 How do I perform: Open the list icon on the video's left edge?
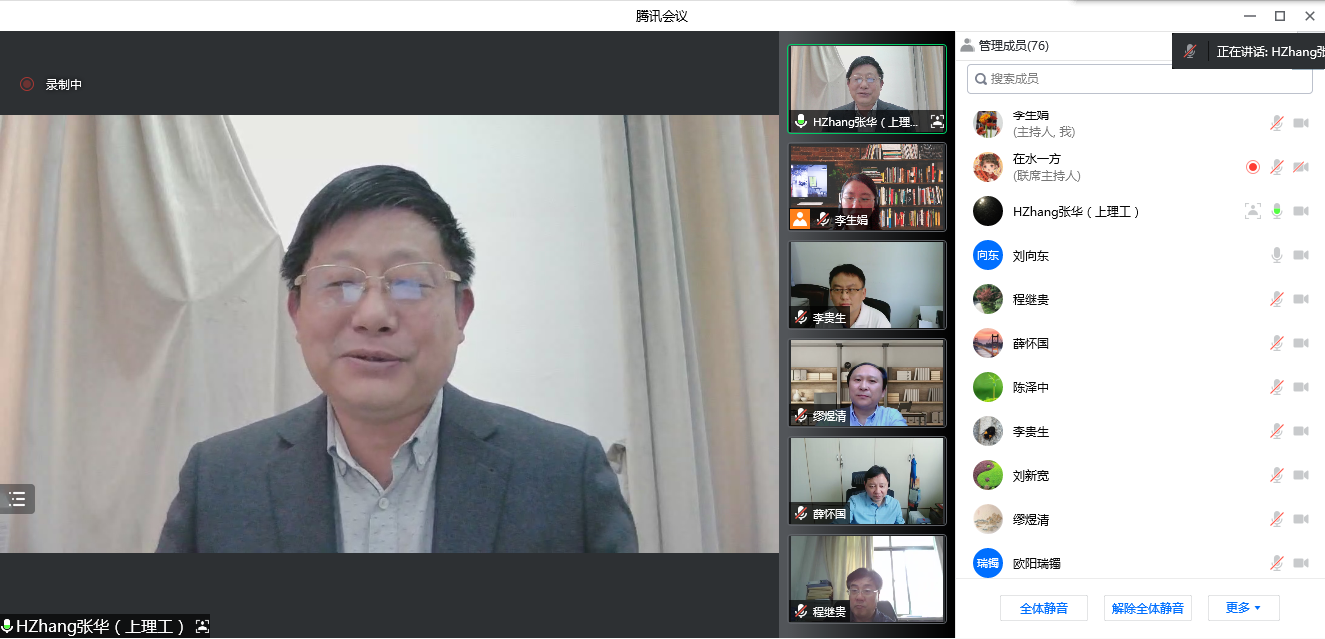pos(17,499)
